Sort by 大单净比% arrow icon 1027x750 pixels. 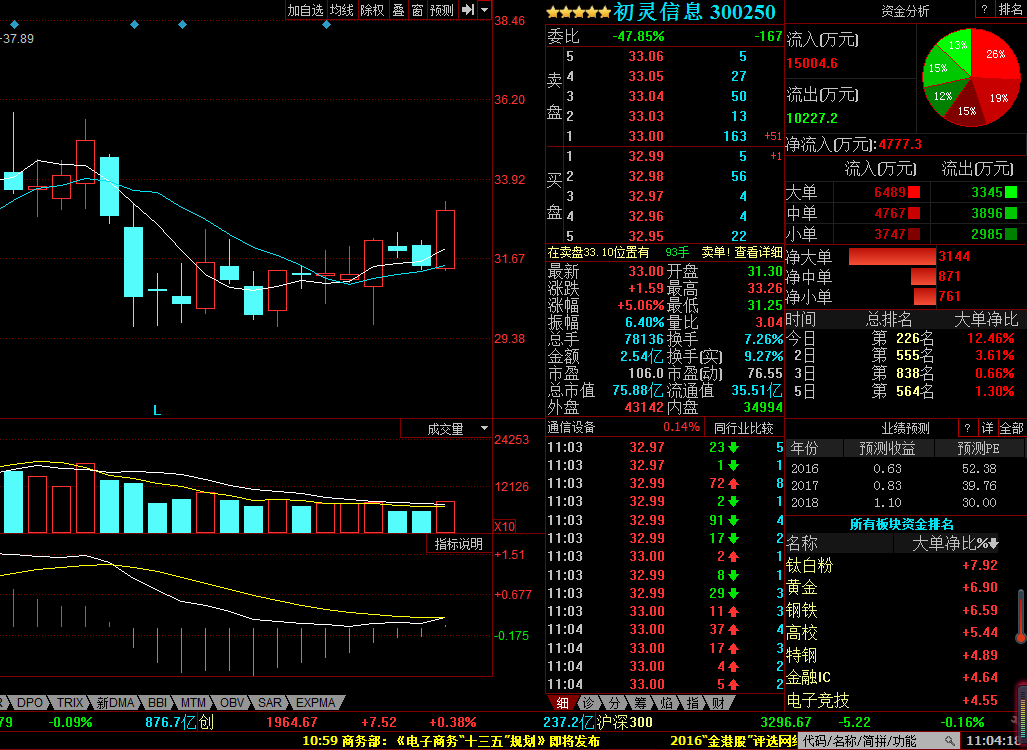coord(994,544)
